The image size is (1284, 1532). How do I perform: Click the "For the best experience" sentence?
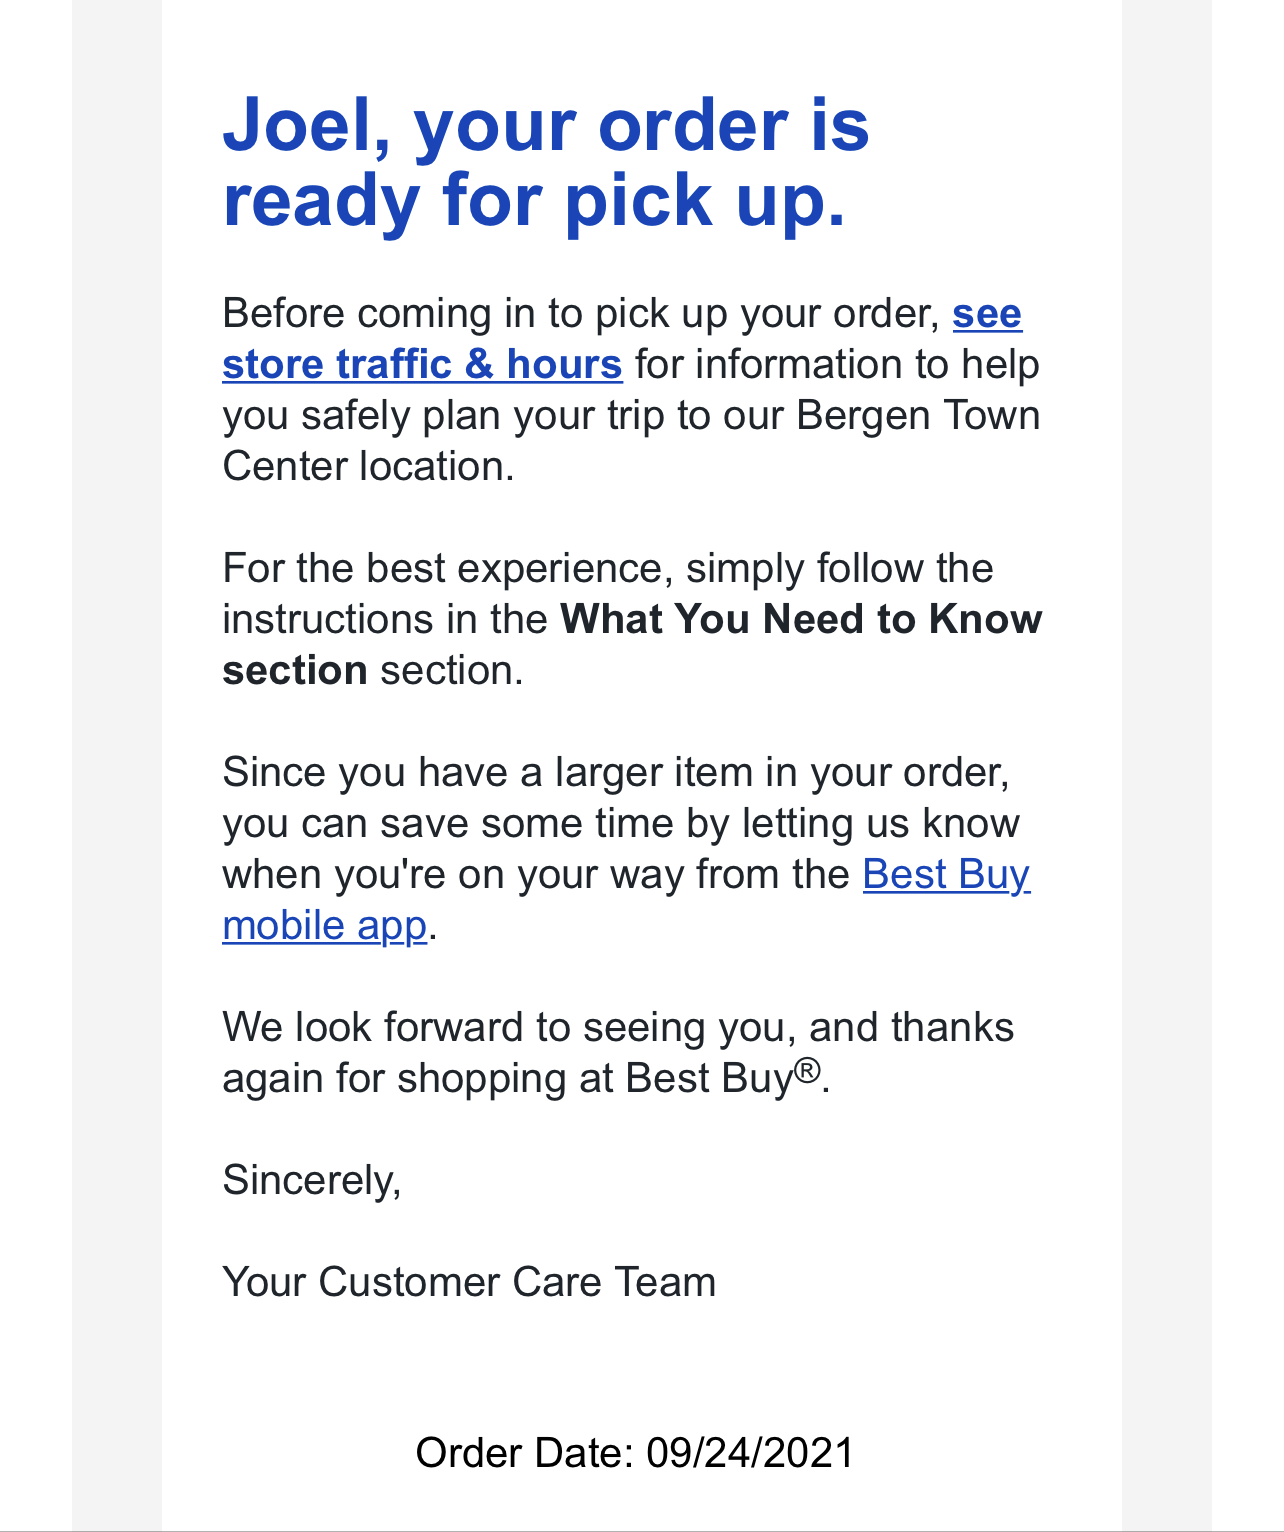[607, 569]
